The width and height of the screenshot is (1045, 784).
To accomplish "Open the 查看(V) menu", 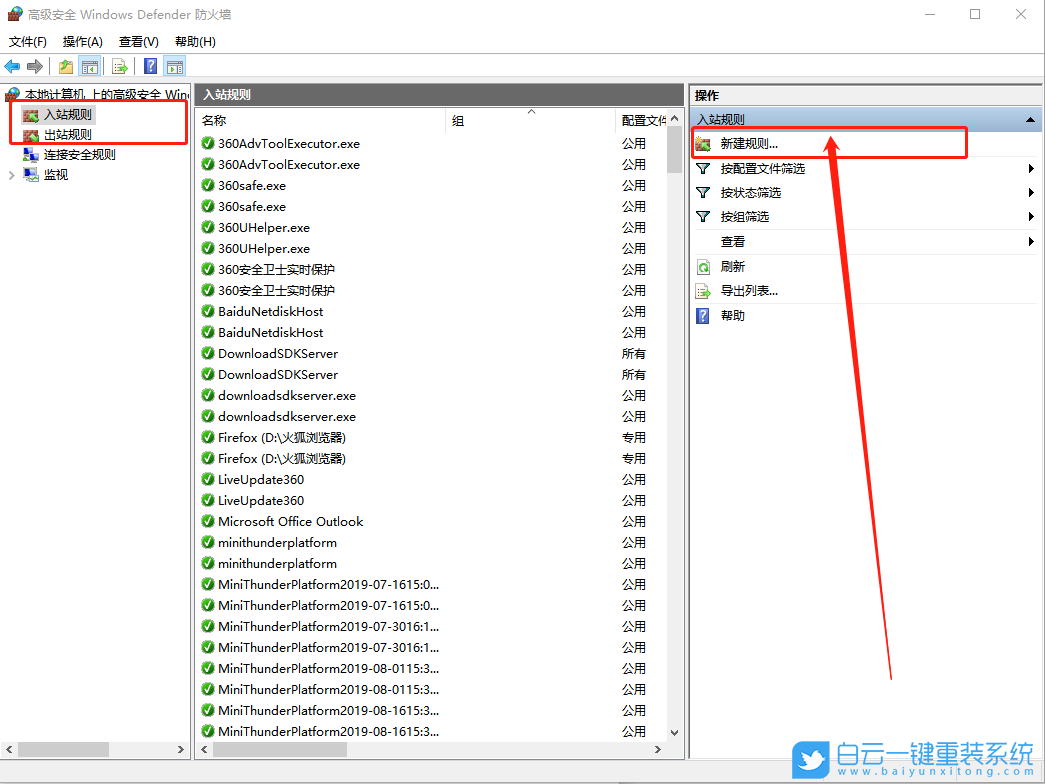I will pos(138,42).
